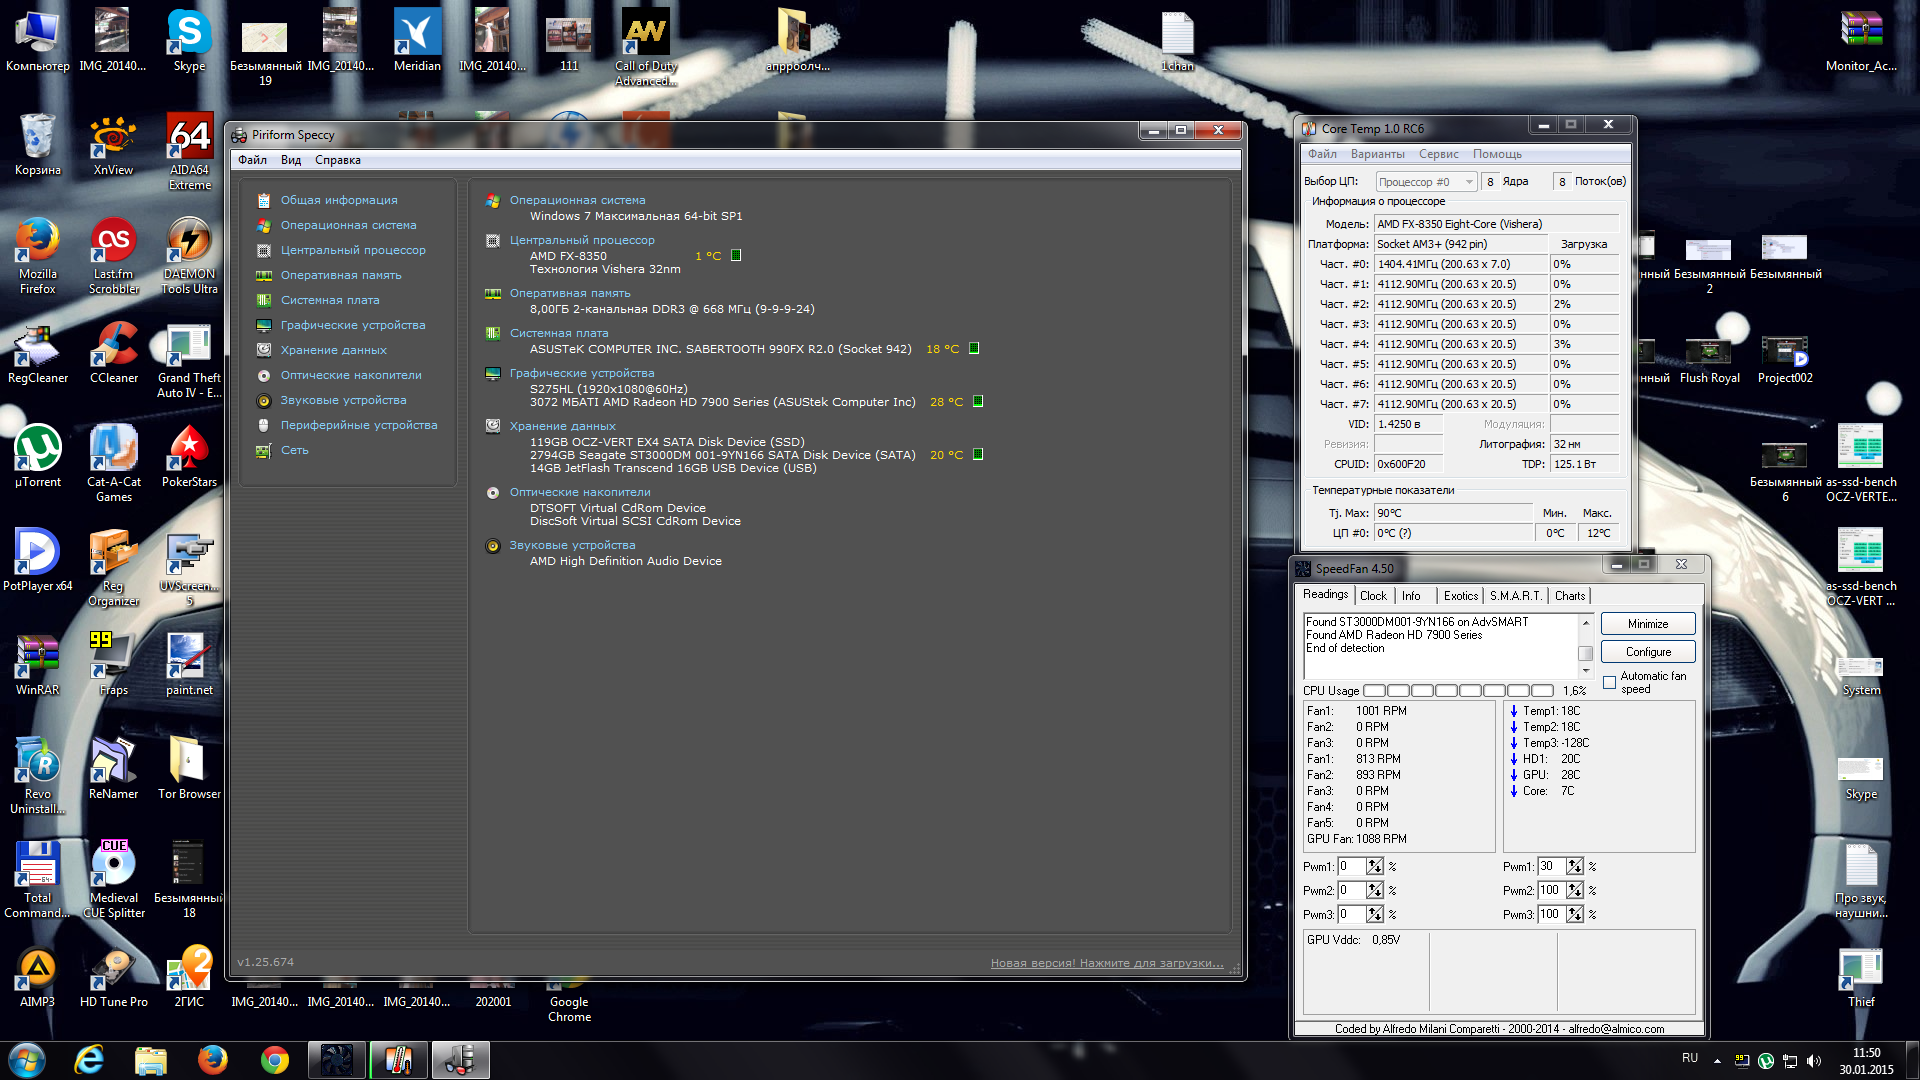Viewport: 1920px width, 1080px height.
Task: Open Internet Explorer in the taskbar
Action: tap(89, 1060)
